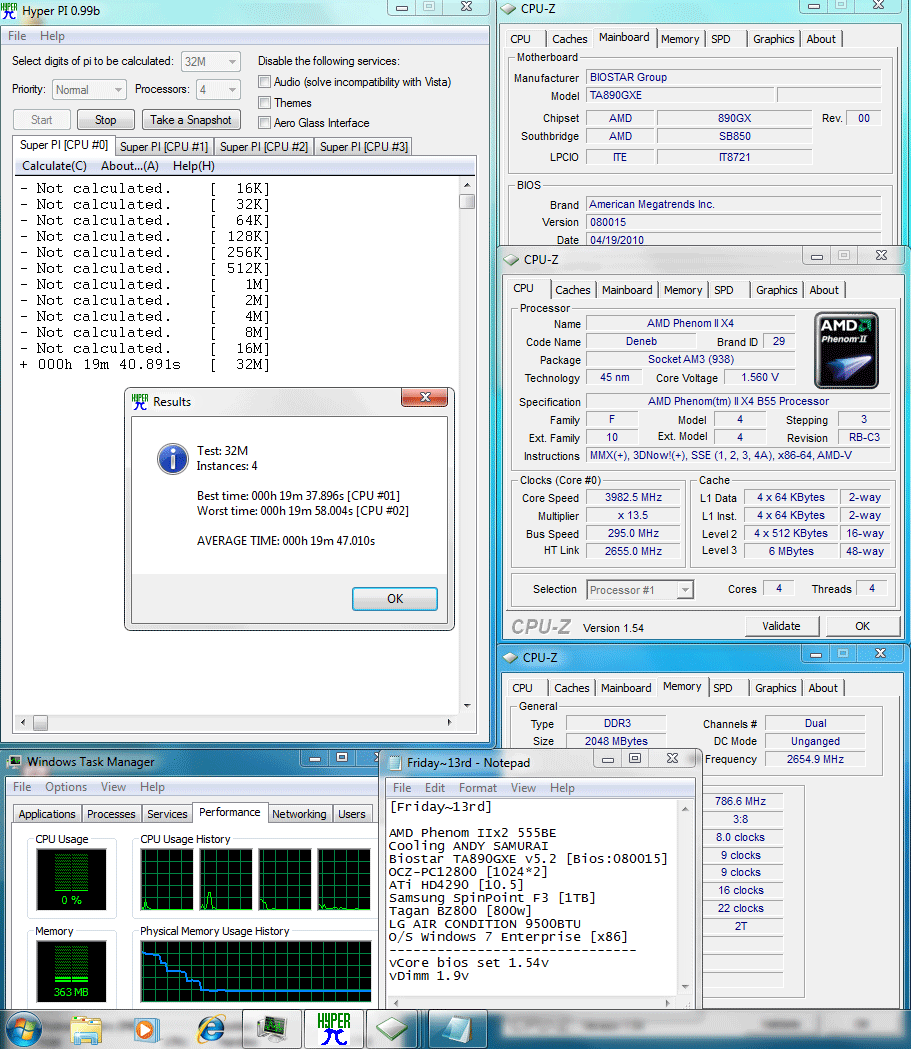The height and width of the screenshot is (1049, 911).
Task: Click the Memory 363 MB meter
Action: click(72, 971)
